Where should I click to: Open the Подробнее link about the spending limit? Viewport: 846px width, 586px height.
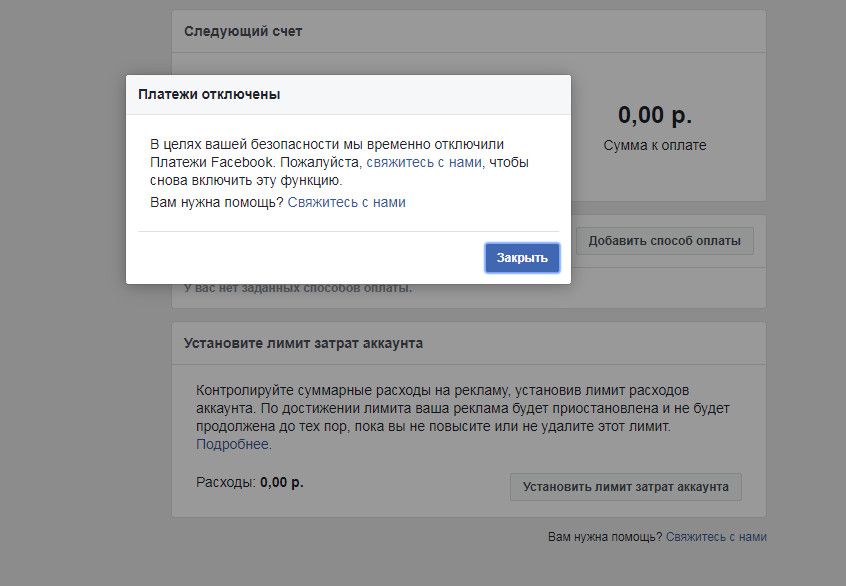233,444
